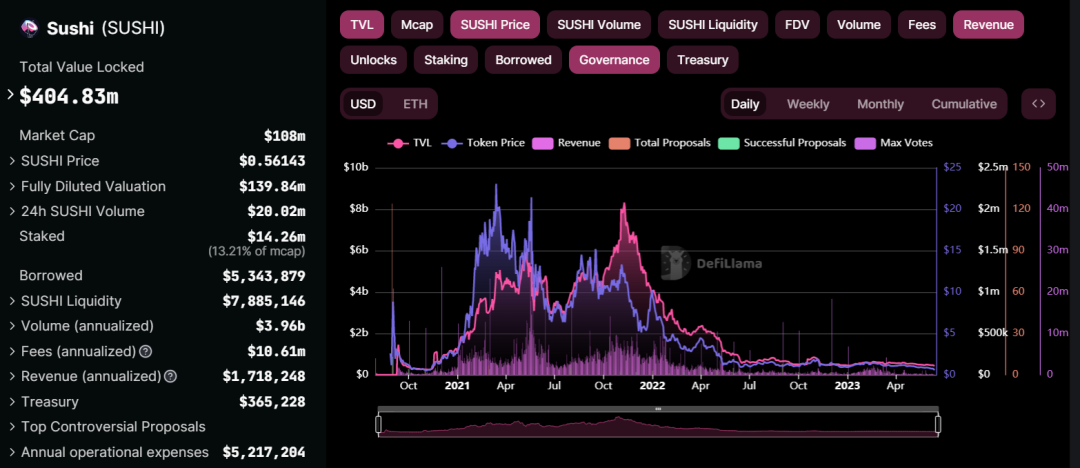
Task: Toggle Token Price series in legend
Action: pyautogui.click(x=485, y=143)
